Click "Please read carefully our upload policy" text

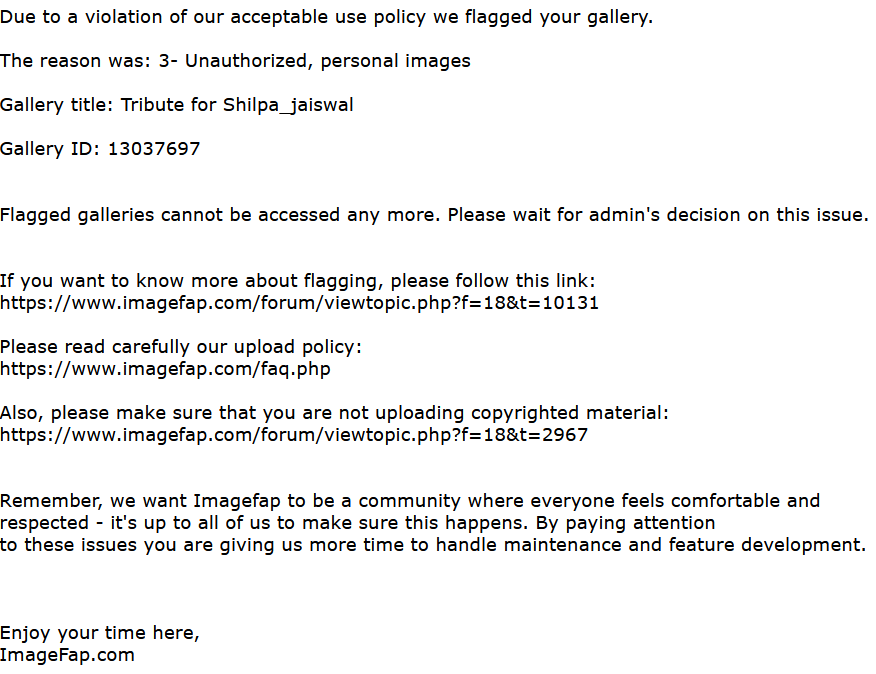pos(180,347)
